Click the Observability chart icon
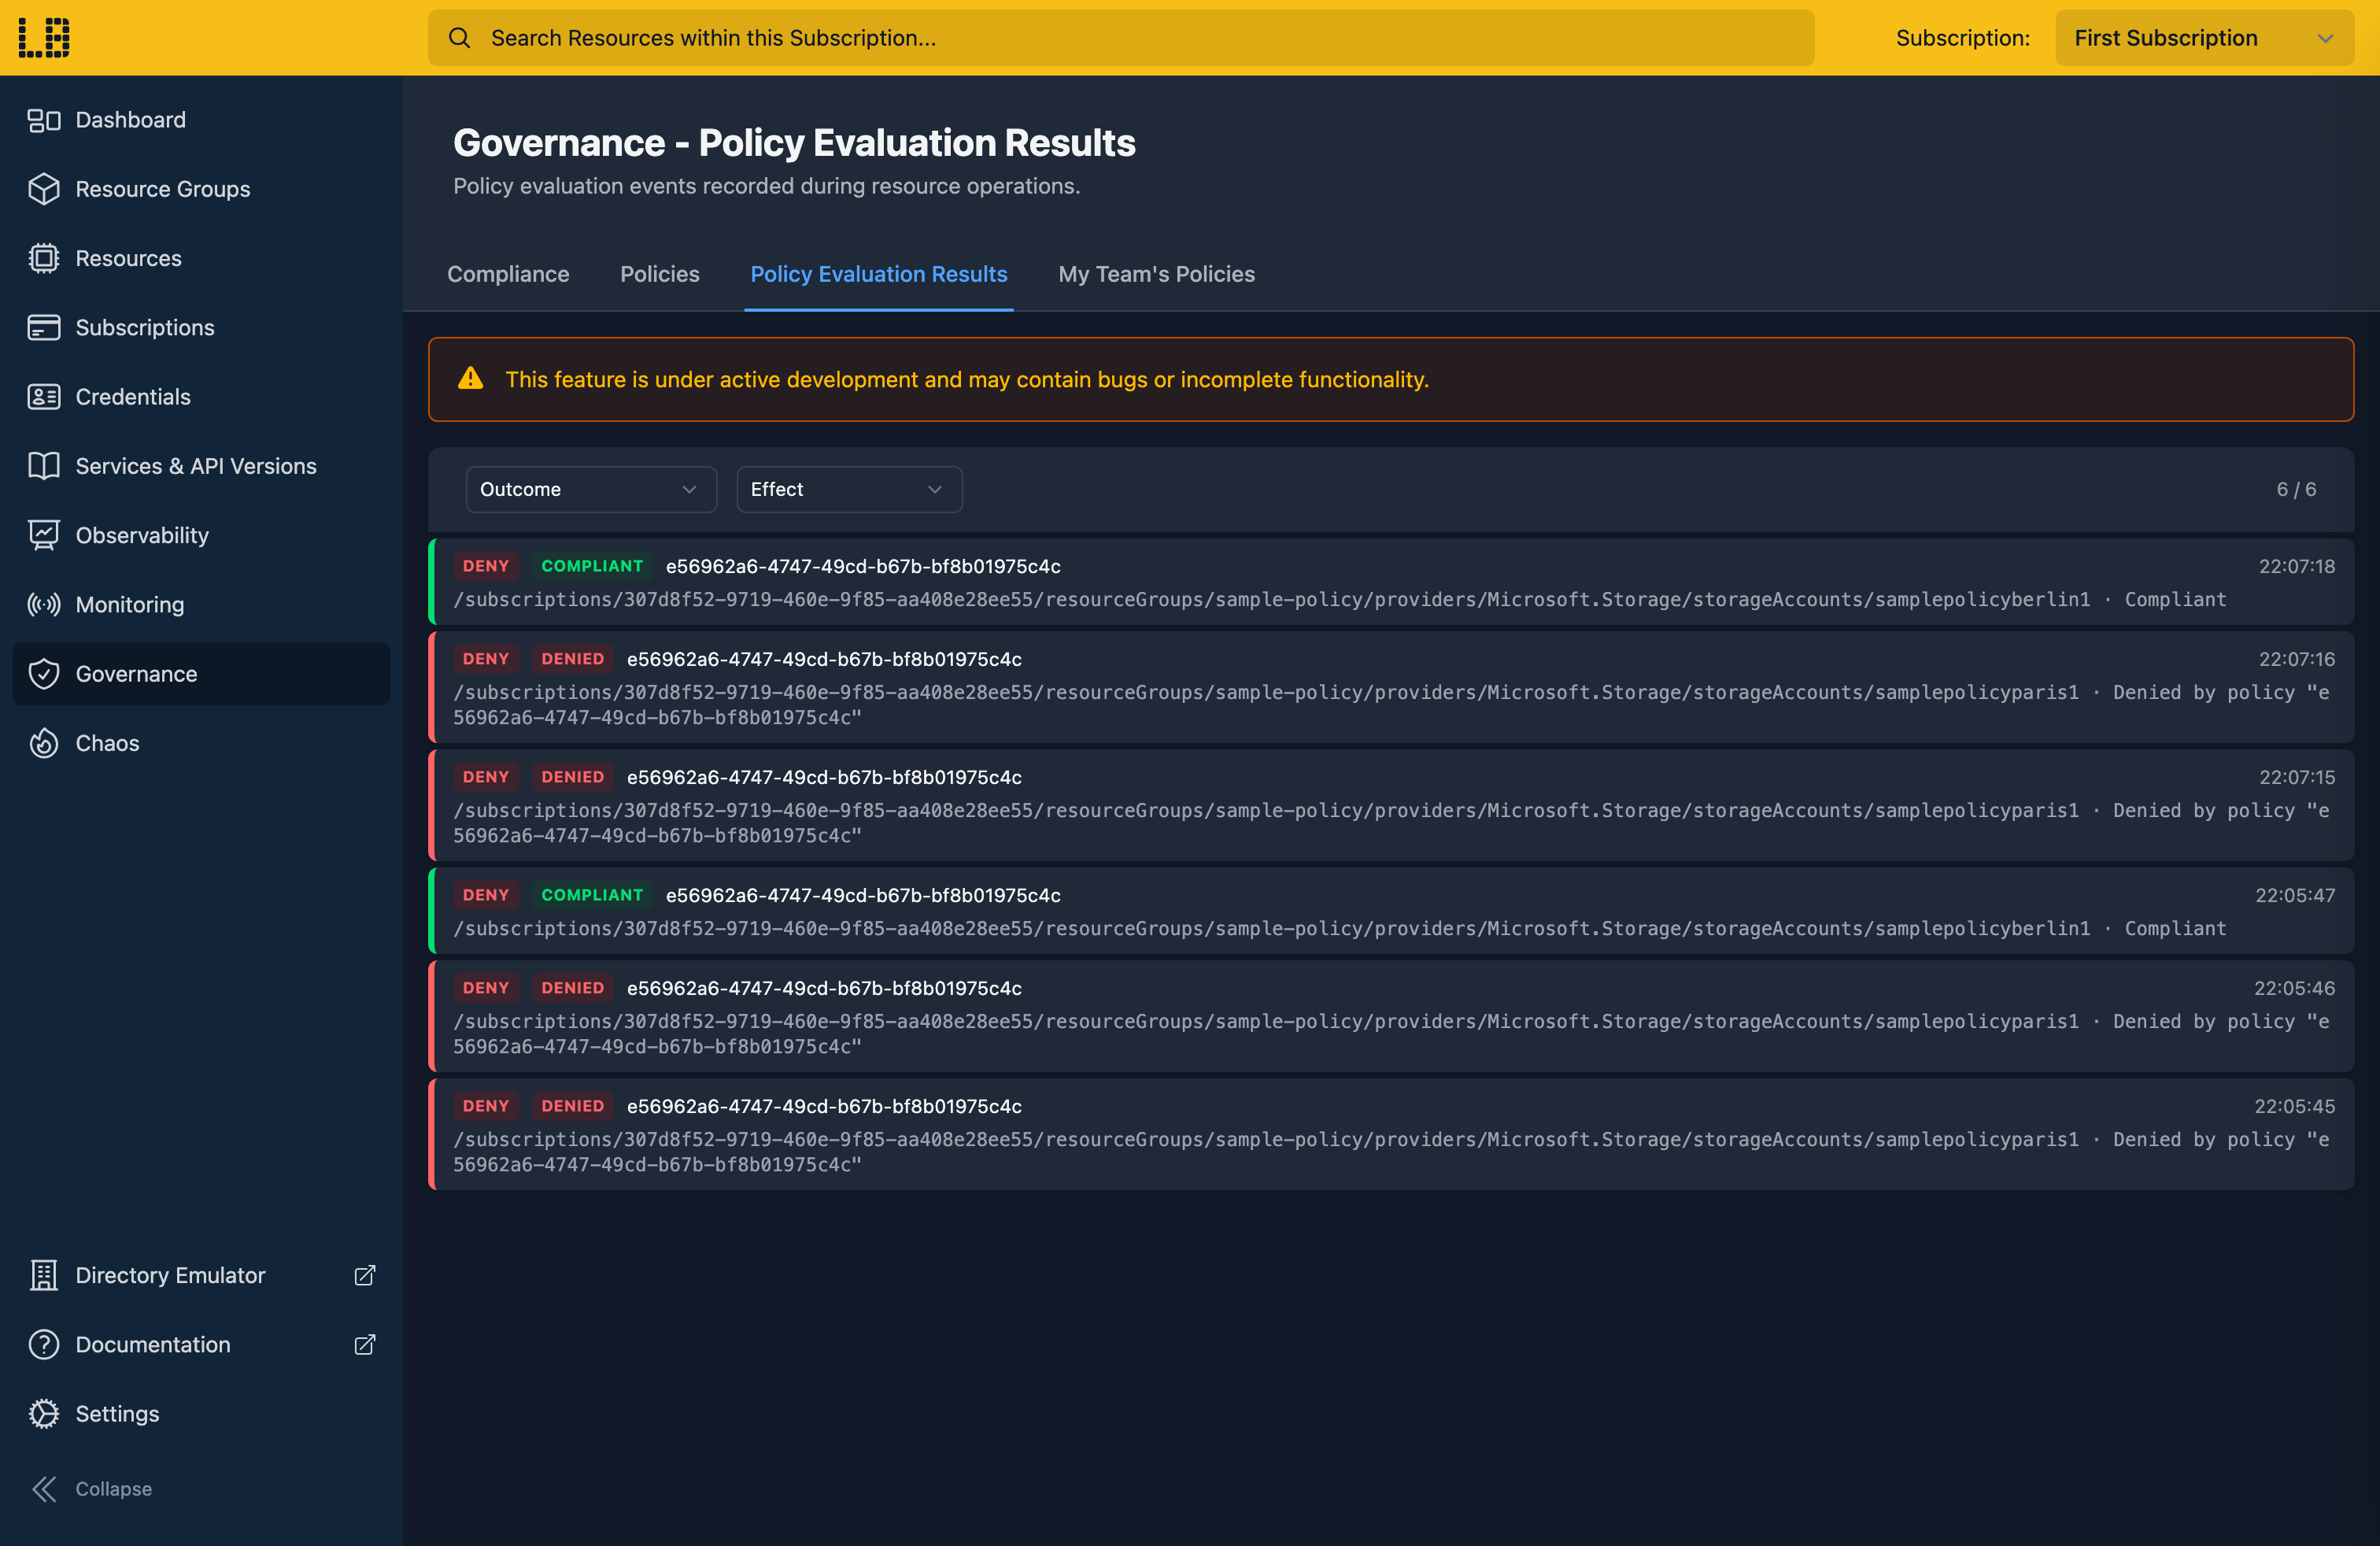 click(44, 535)
